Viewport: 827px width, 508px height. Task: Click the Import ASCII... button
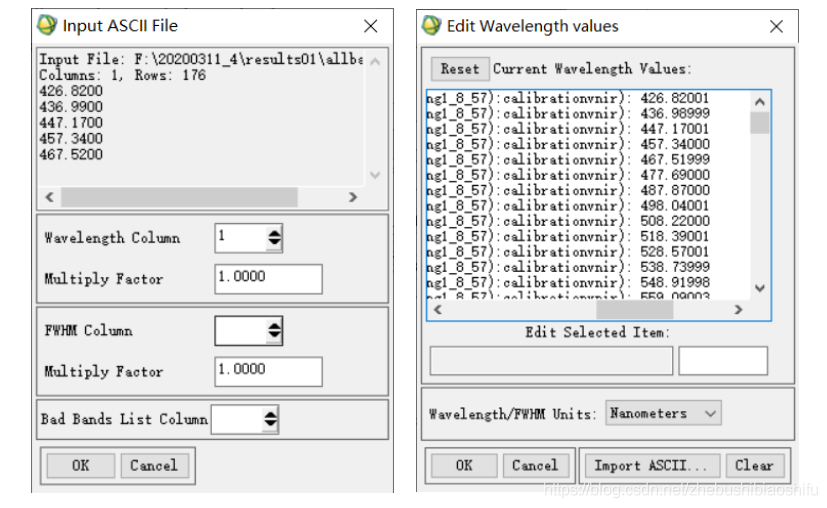click(x=650, y=465)
